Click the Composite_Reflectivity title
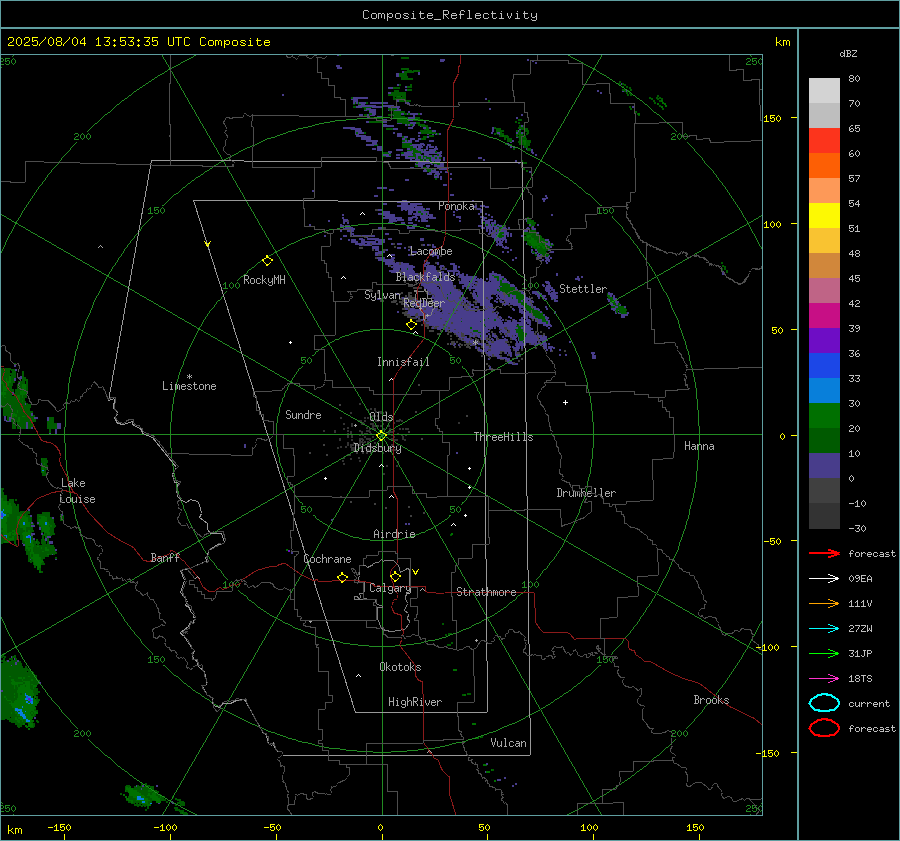 (x=449, y=15)
